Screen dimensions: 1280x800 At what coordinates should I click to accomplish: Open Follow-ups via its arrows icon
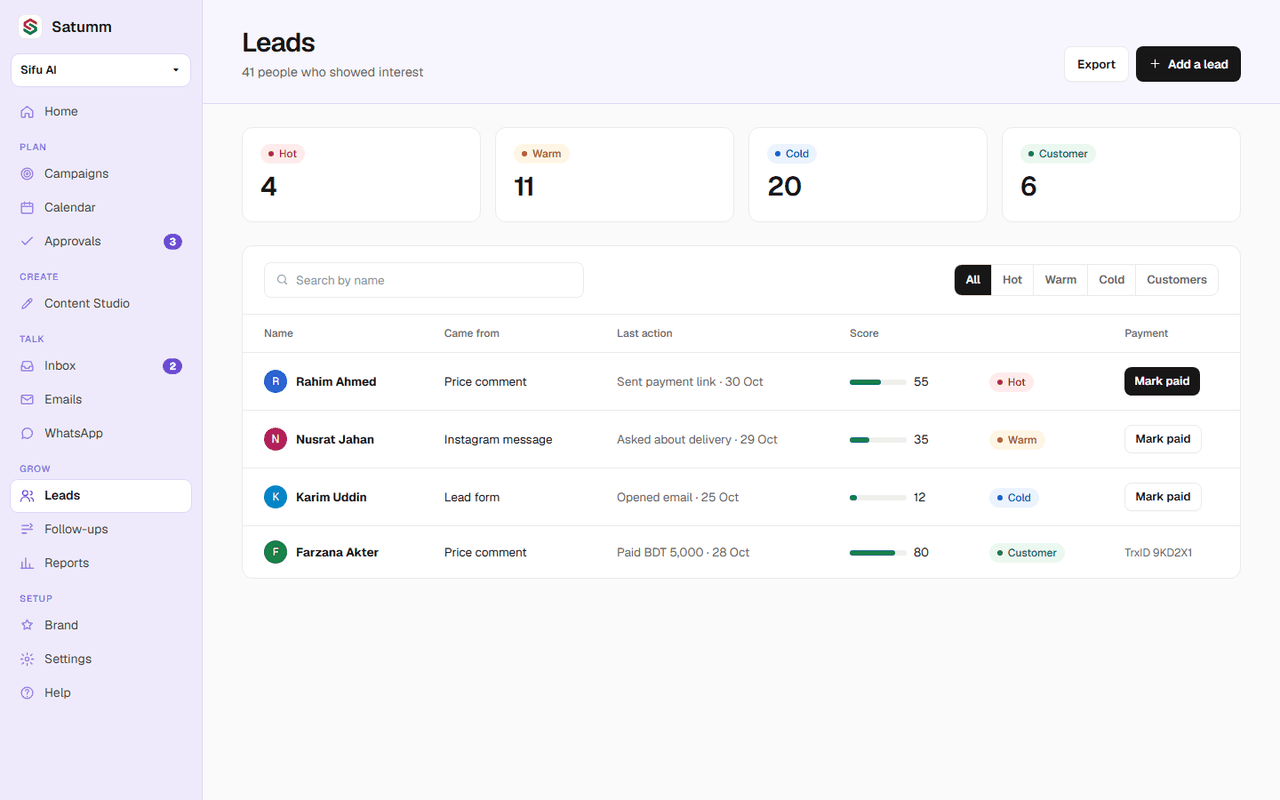(27, 530)
